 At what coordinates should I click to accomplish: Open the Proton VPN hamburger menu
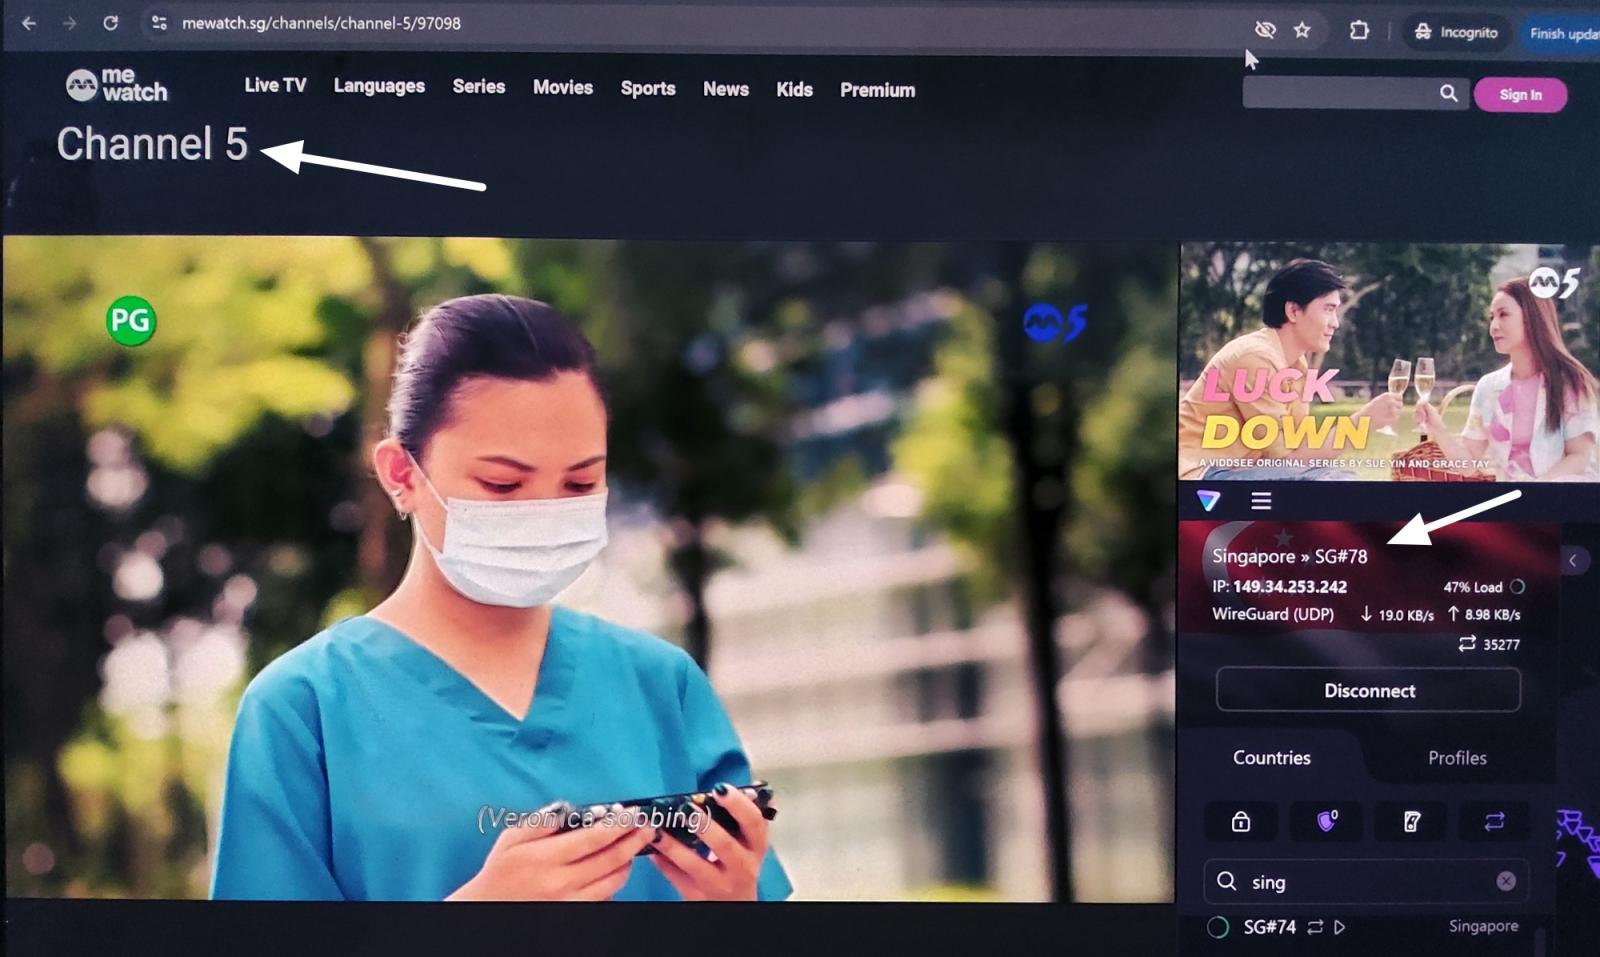(1260, 501)
